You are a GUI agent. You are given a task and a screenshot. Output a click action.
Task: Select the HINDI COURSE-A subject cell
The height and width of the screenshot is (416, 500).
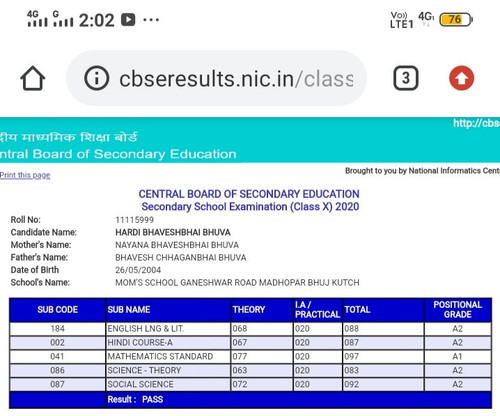pos(168,343)
